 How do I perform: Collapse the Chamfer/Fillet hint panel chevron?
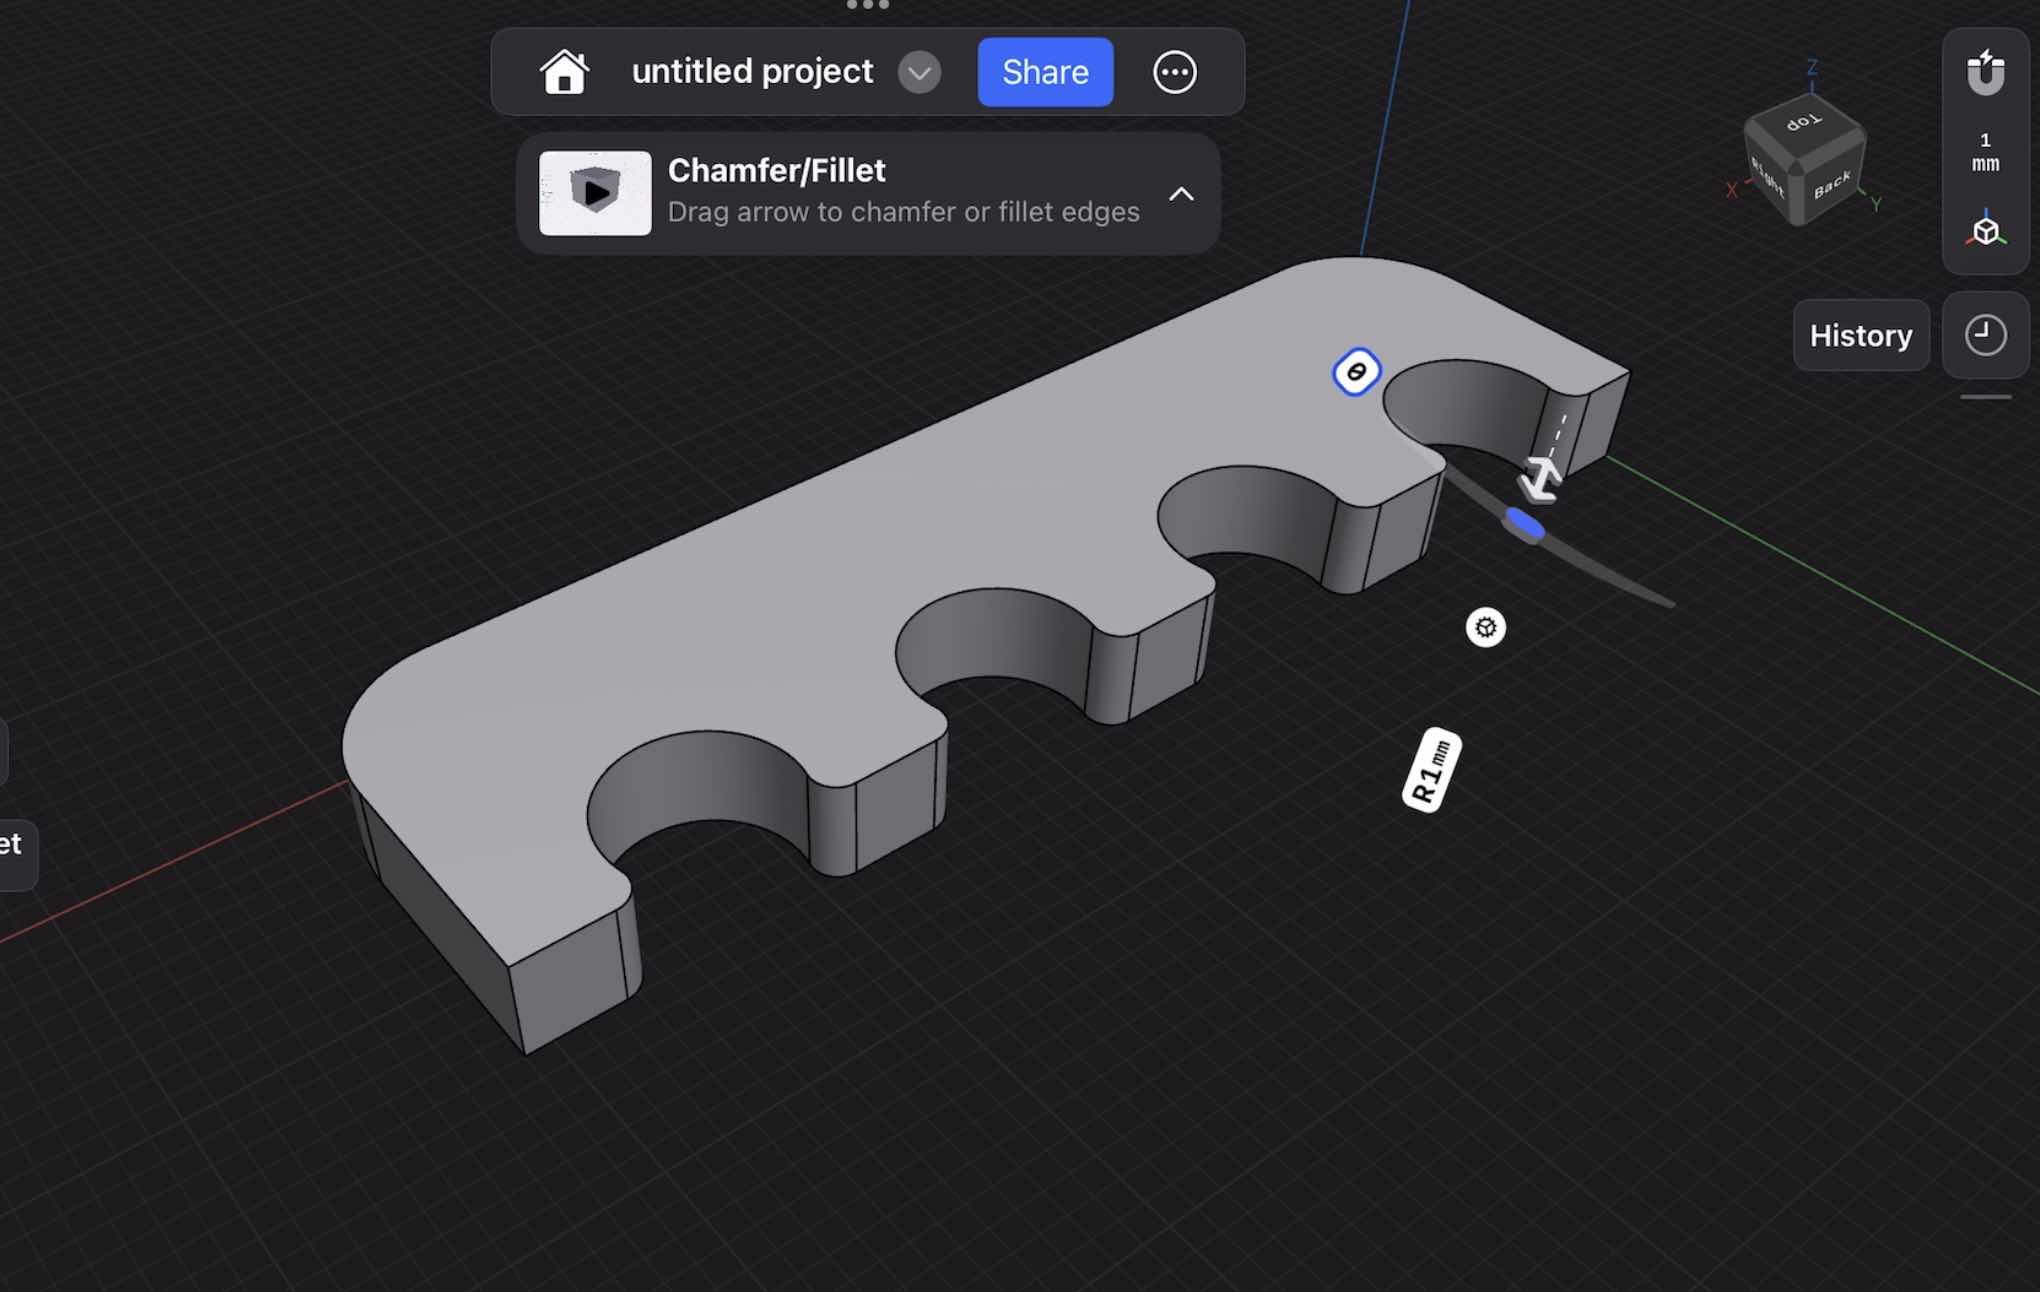(x=1183, y=195)
